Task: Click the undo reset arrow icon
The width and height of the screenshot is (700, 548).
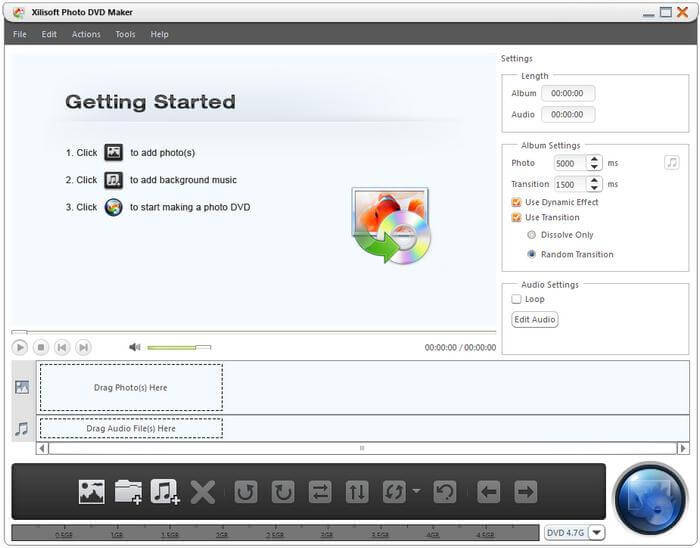Action: [445, 492]
